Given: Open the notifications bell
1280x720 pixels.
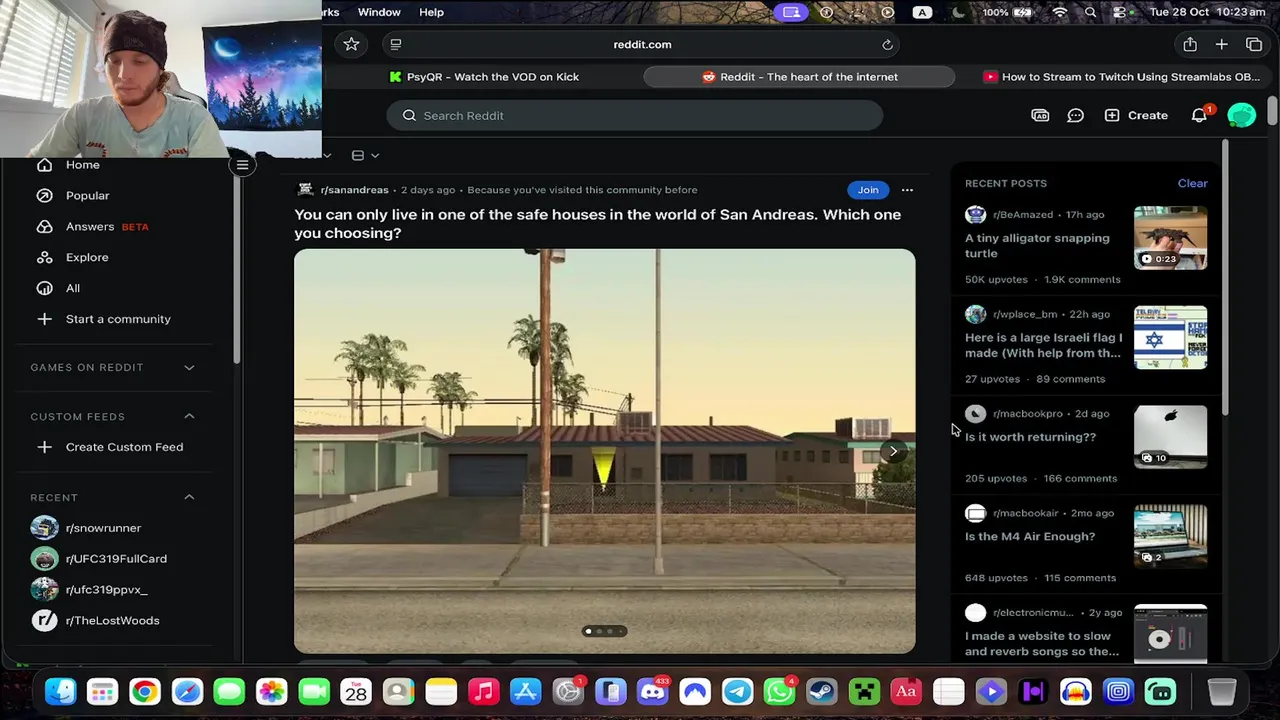Looking at the screenshot, I should pos(1199,116).
